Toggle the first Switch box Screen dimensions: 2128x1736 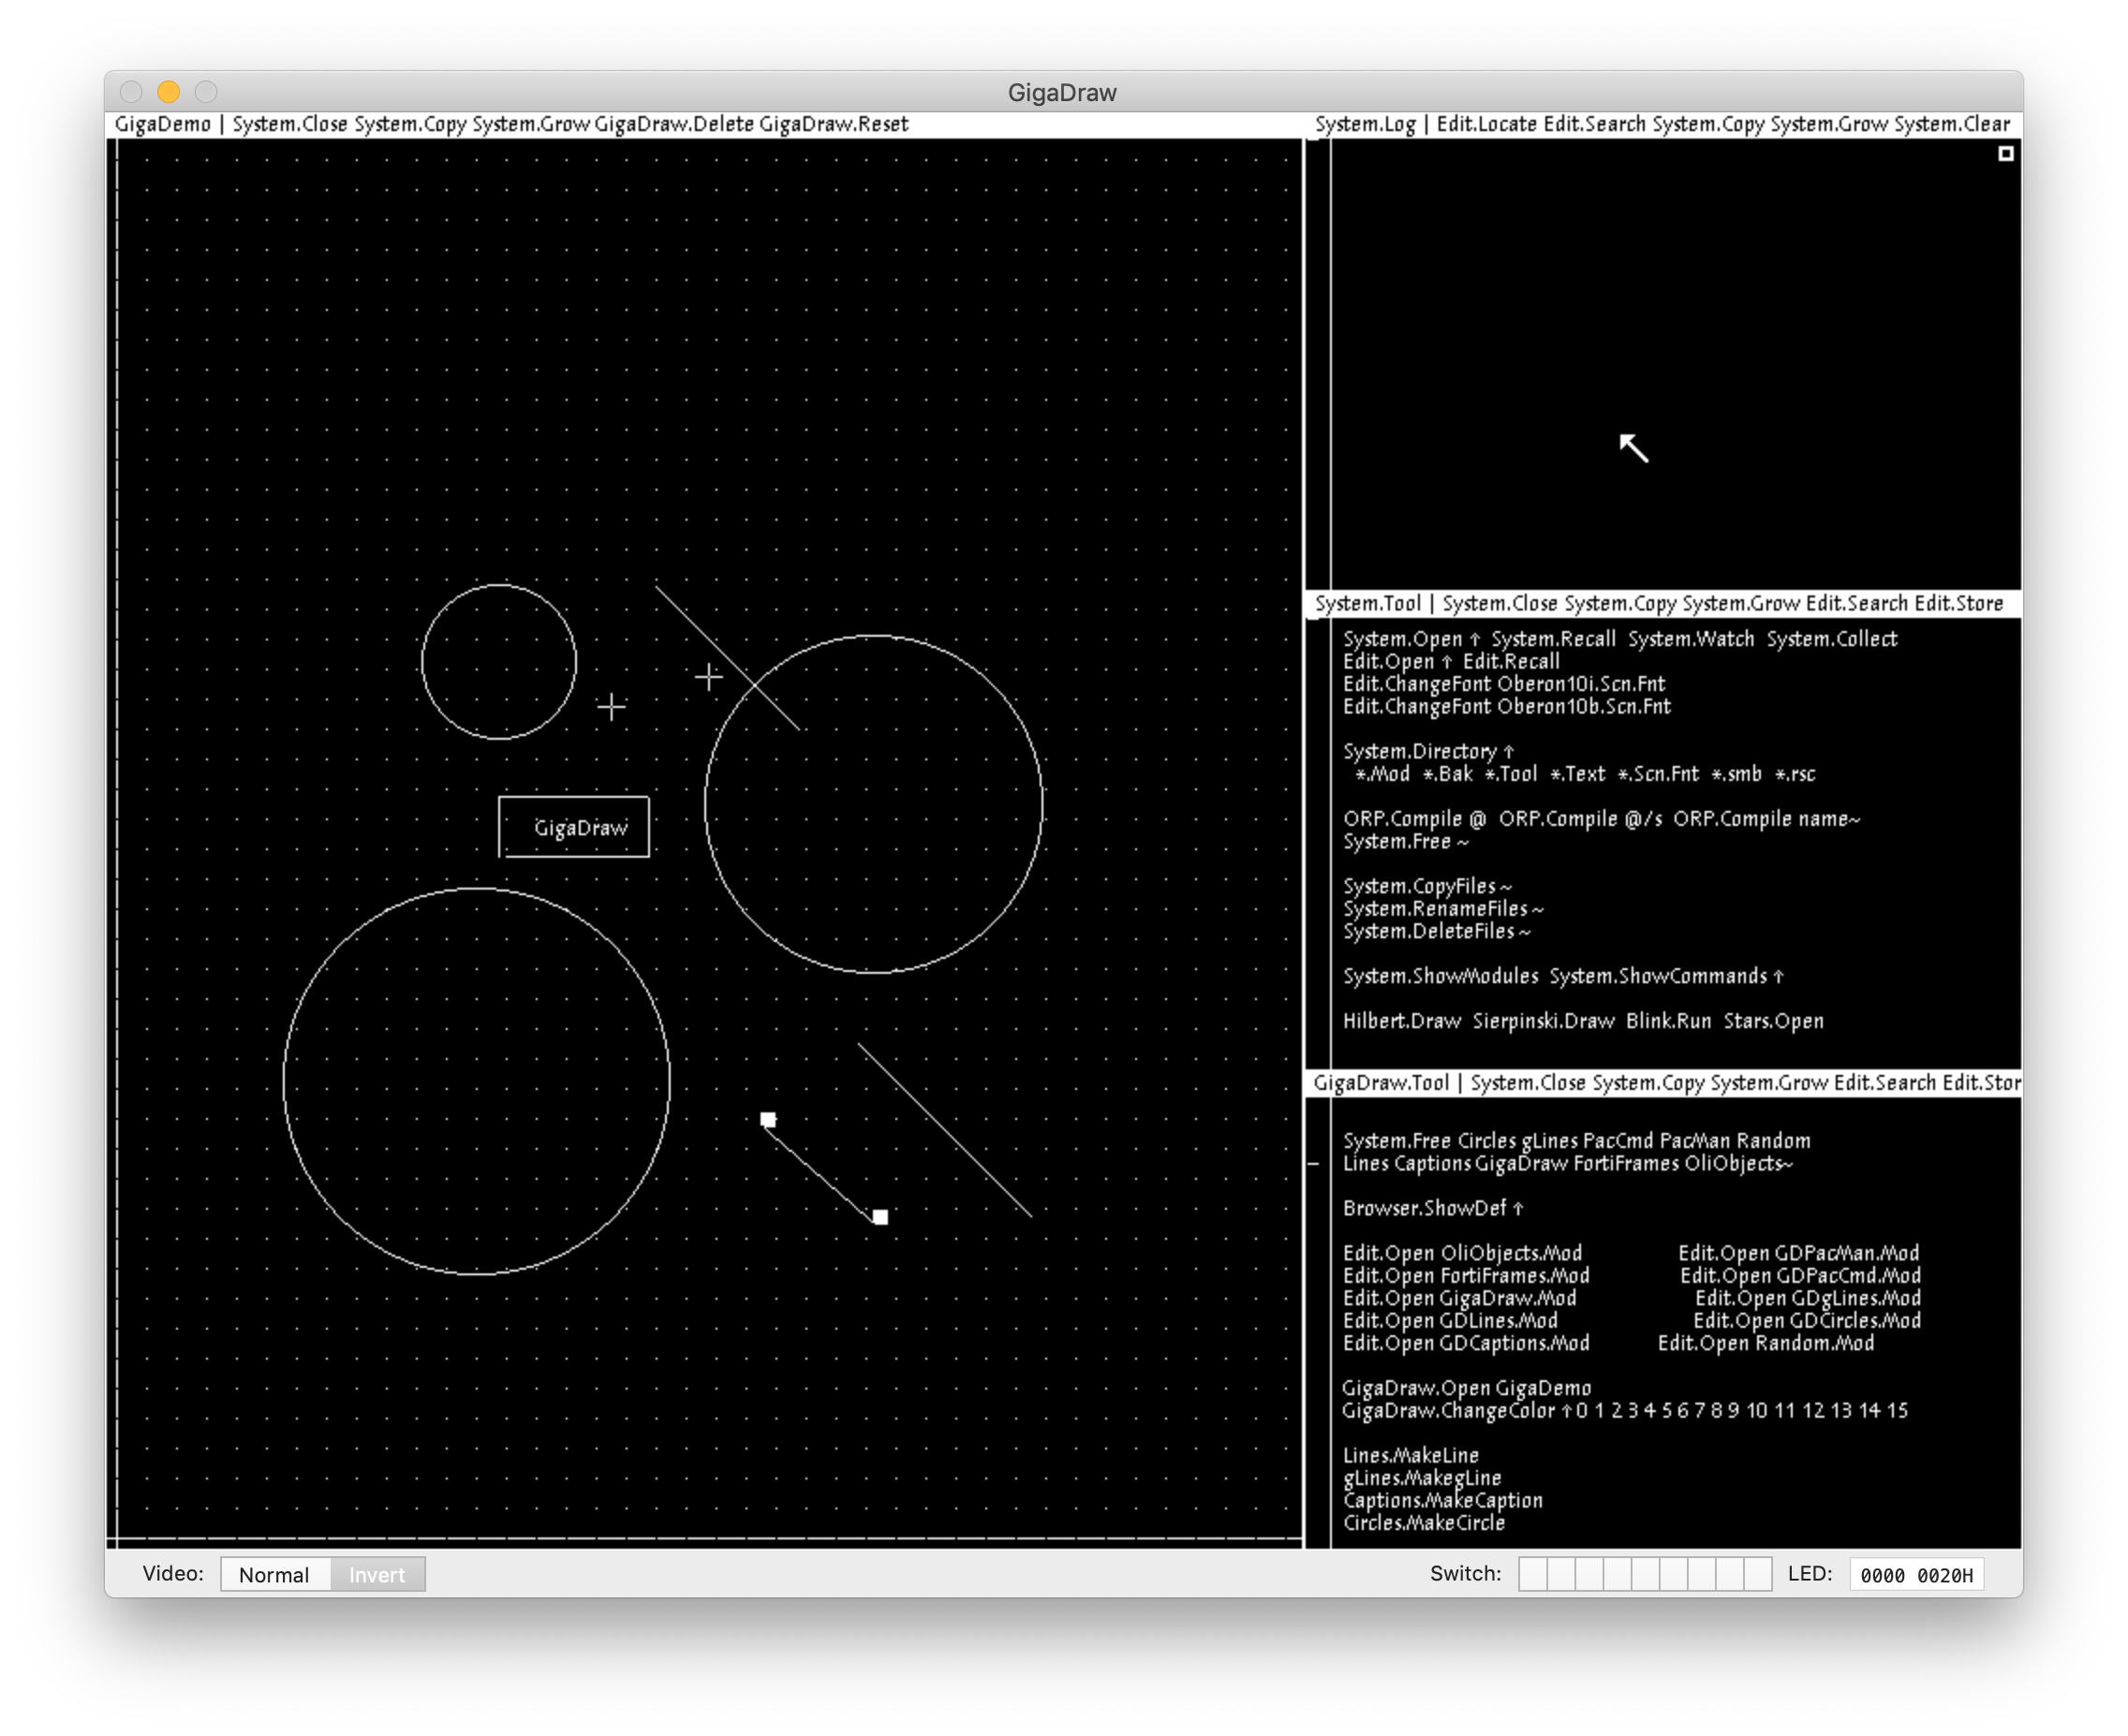pyautogui.click(x=1533, y=1573)
